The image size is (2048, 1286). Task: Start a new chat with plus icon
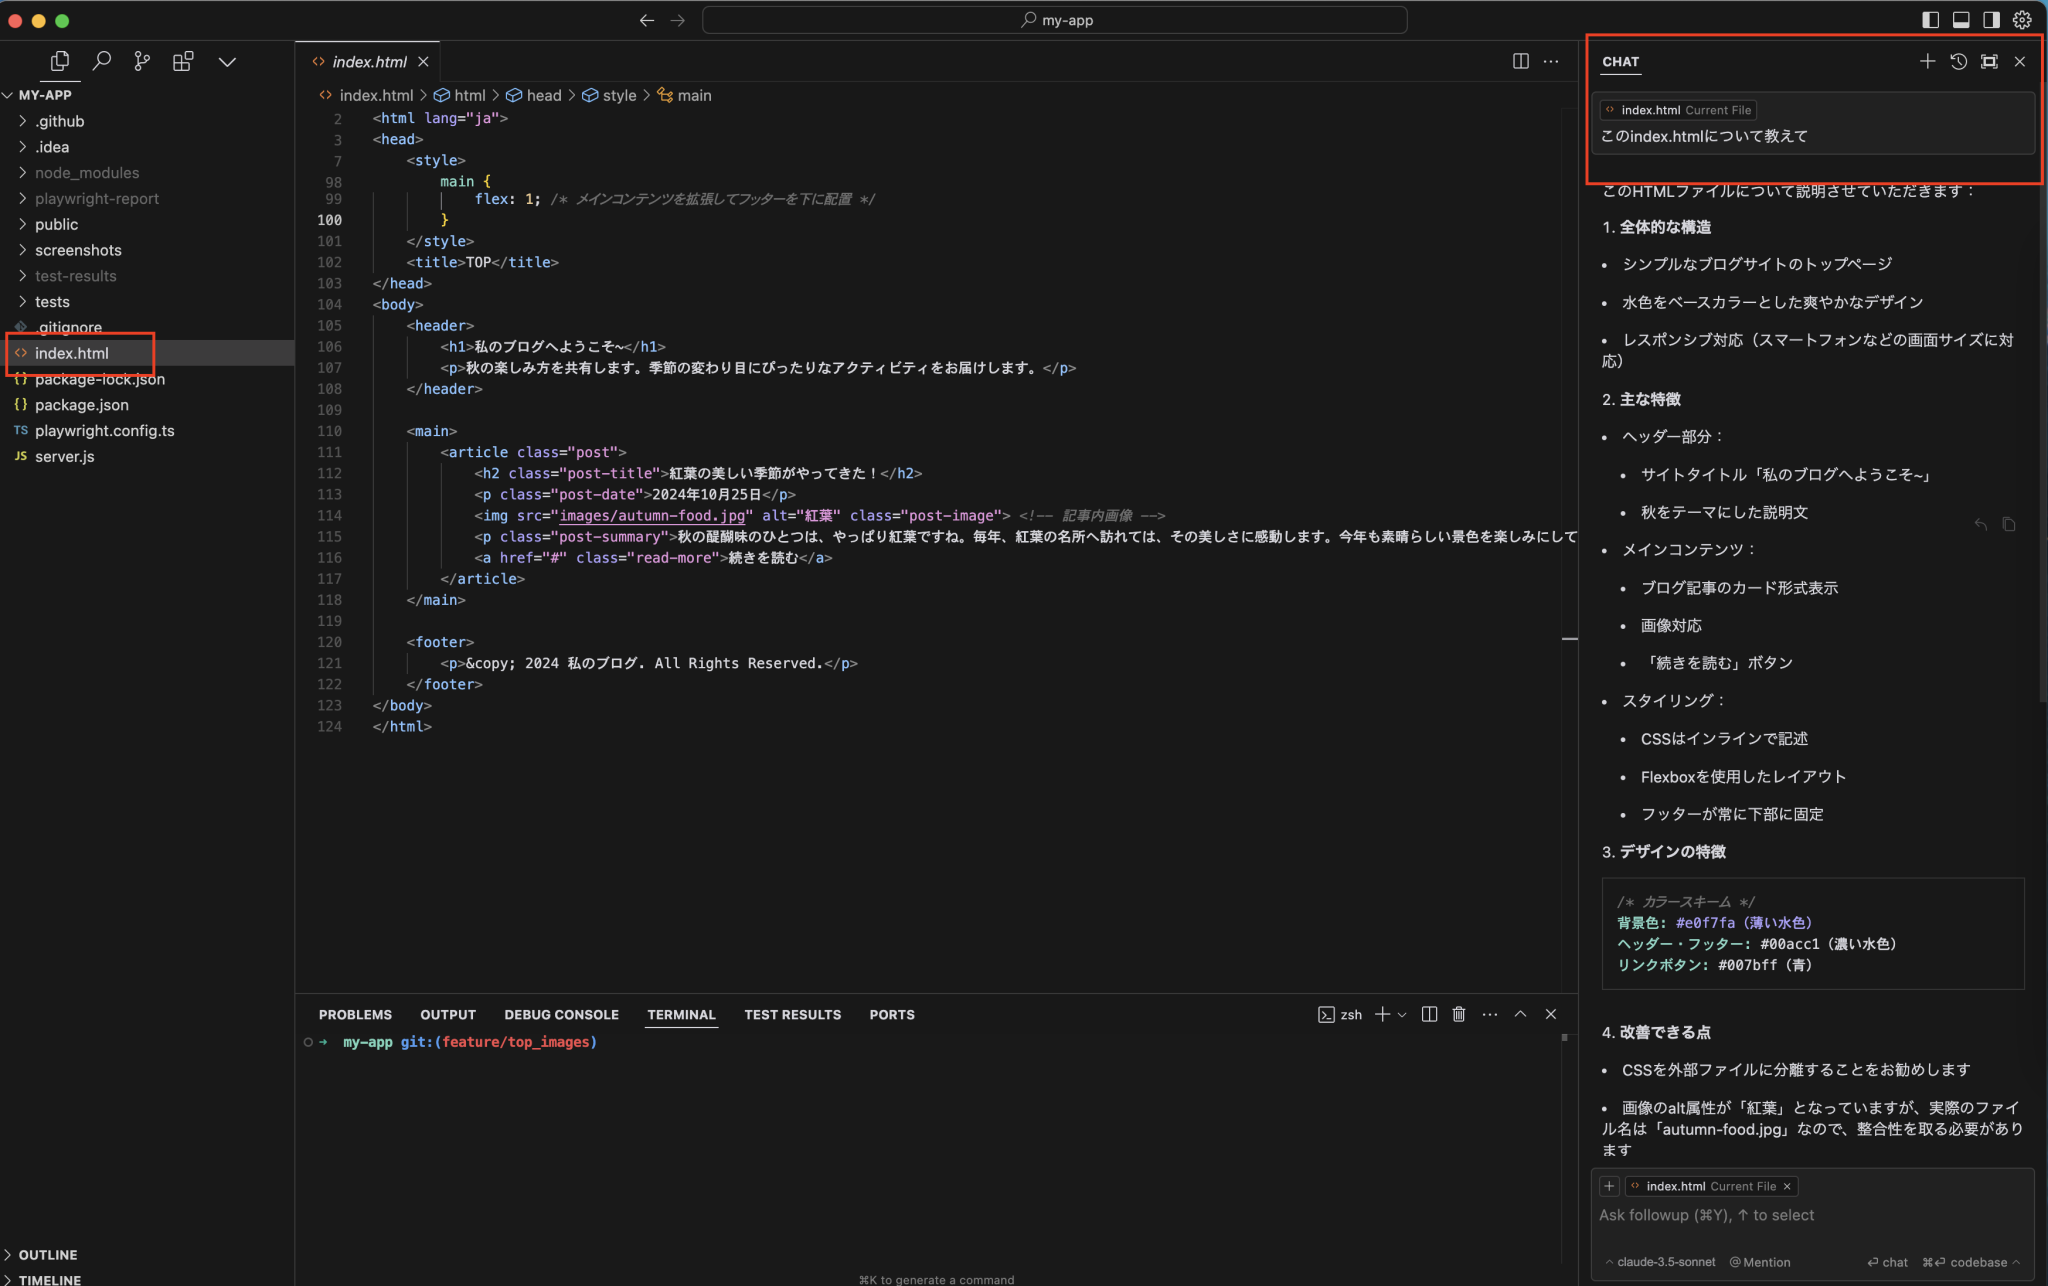click(x=1927, y=61)
